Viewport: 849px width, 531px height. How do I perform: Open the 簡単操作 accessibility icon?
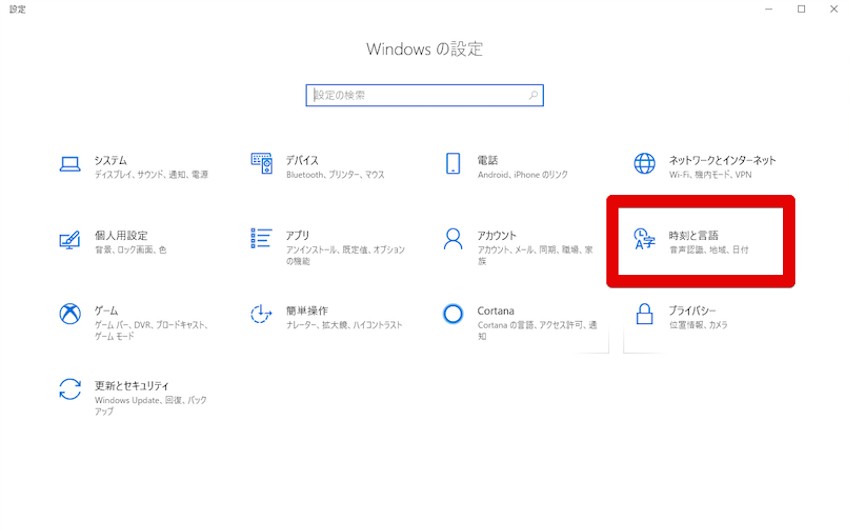click(261, 314)
